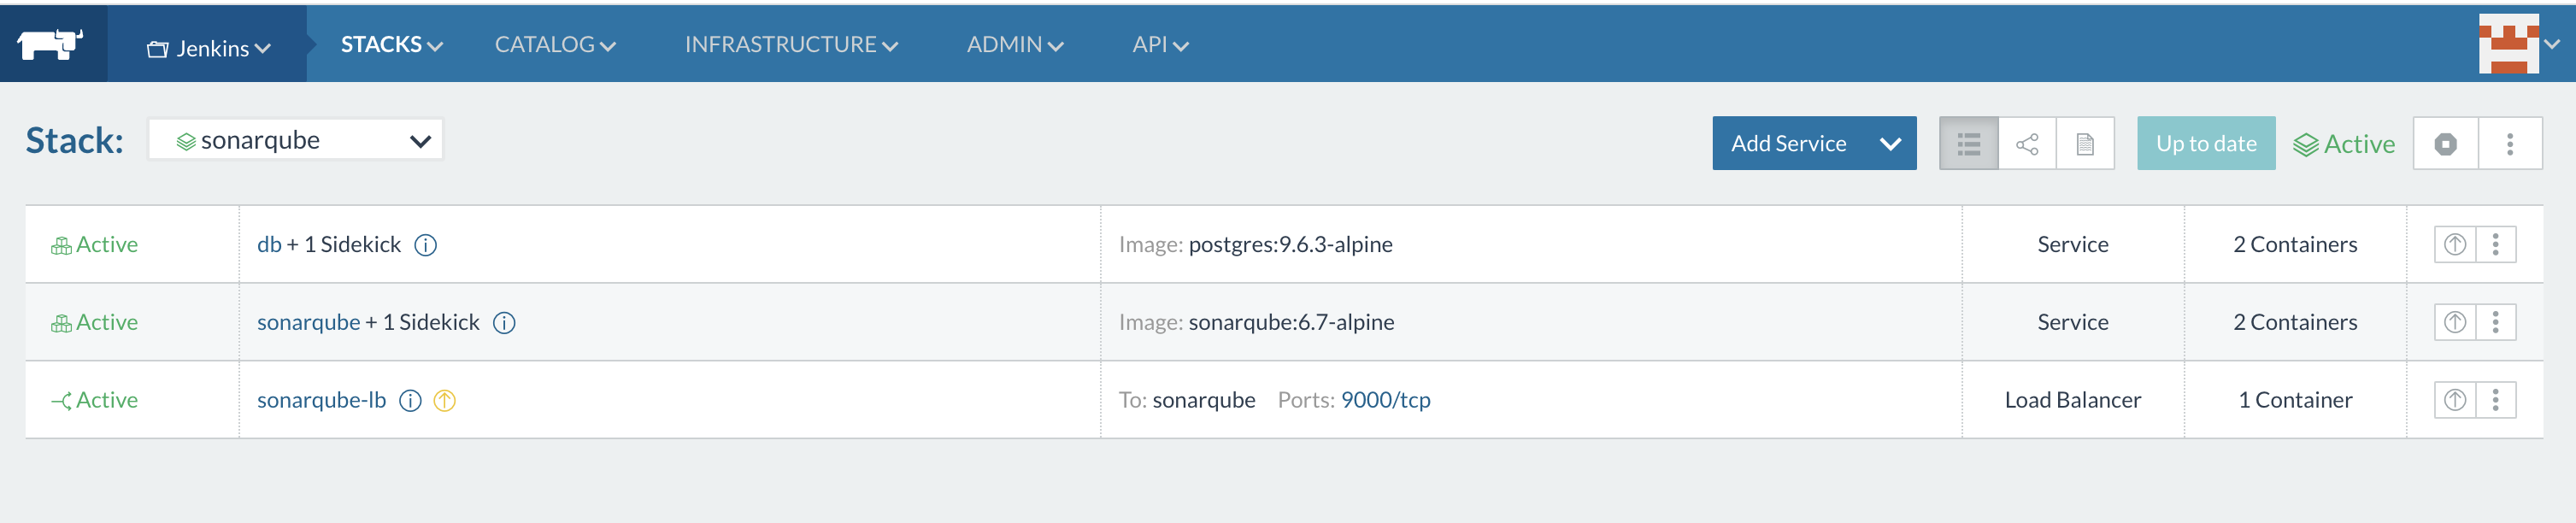Open the 9000/tcp port link

pos(1385,400)
